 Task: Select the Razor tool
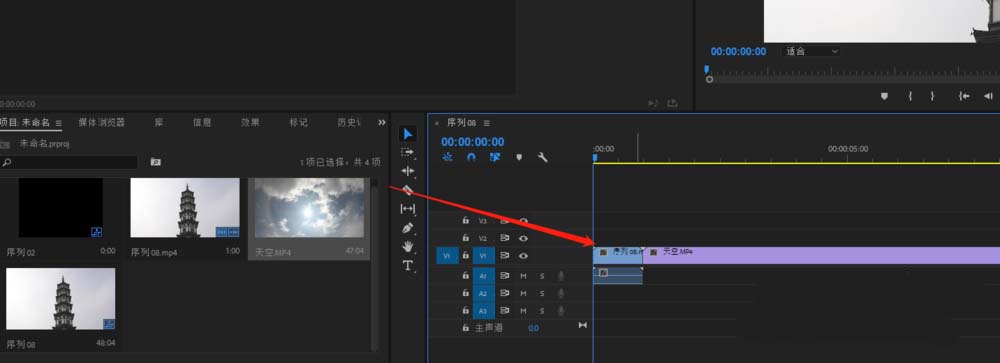408,190
